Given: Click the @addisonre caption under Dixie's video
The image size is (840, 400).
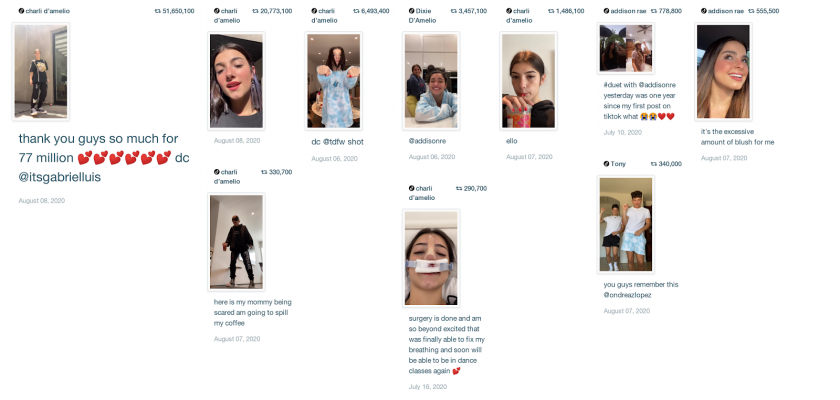Looking at the screenshot, I should (428, 141).
